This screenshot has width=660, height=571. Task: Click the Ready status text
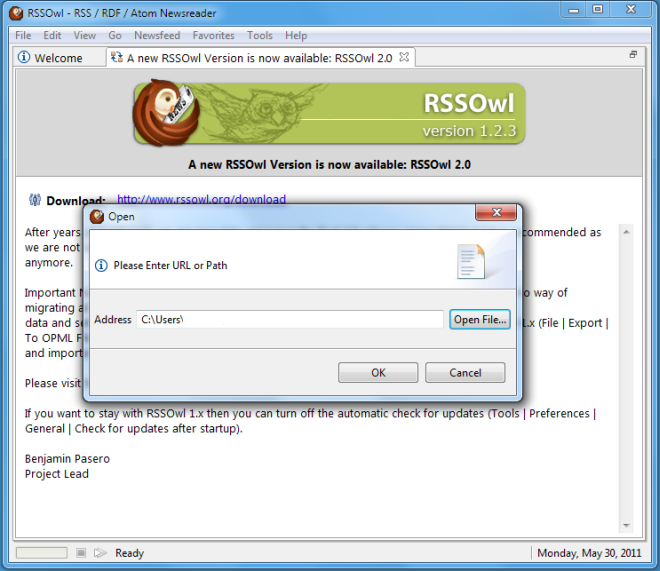(x=130, y=553)
